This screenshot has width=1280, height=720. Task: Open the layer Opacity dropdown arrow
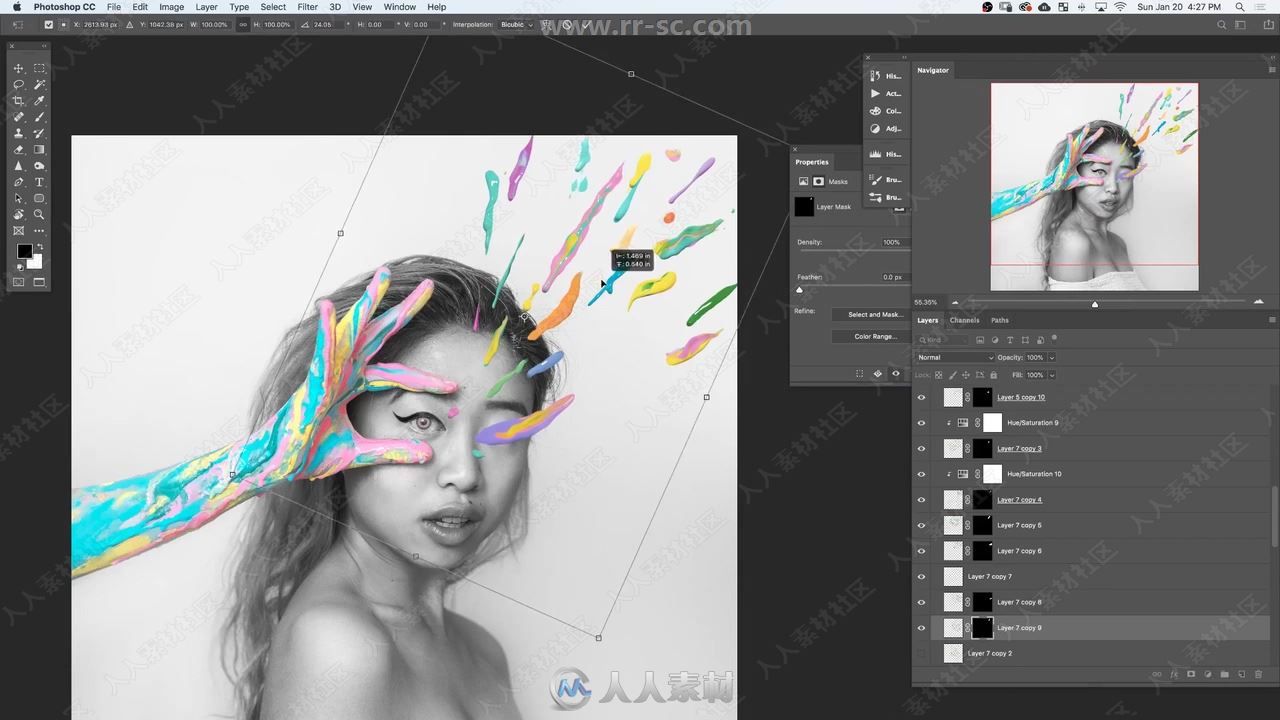[1051, 357]
